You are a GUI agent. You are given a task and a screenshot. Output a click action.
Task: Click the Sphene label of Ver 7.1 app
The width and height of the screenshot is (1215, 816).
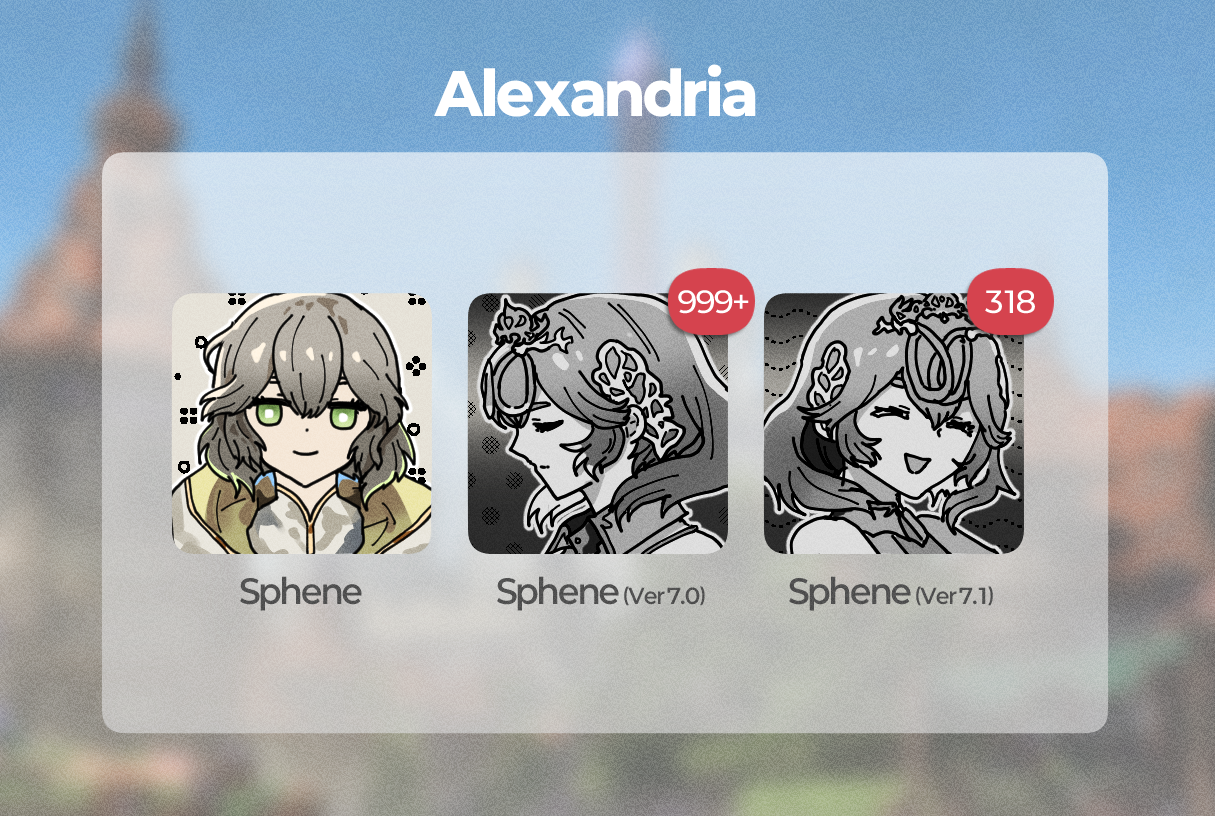point(849,592)
